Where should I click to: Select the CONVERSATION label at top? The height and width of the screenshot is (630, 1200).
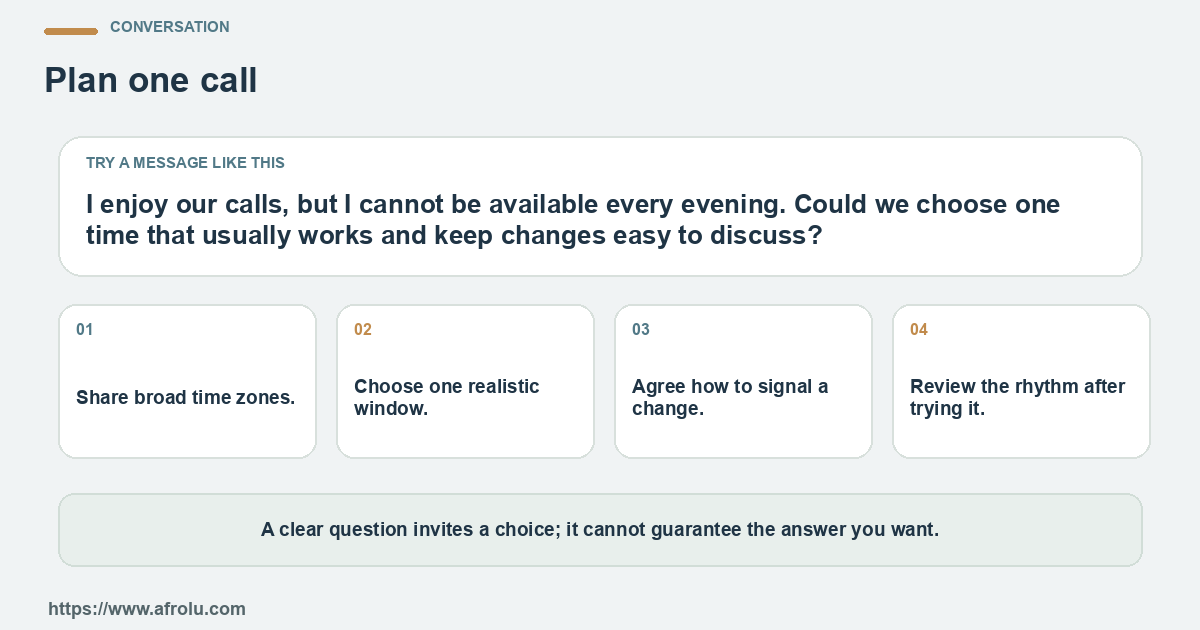pos(170,27)
